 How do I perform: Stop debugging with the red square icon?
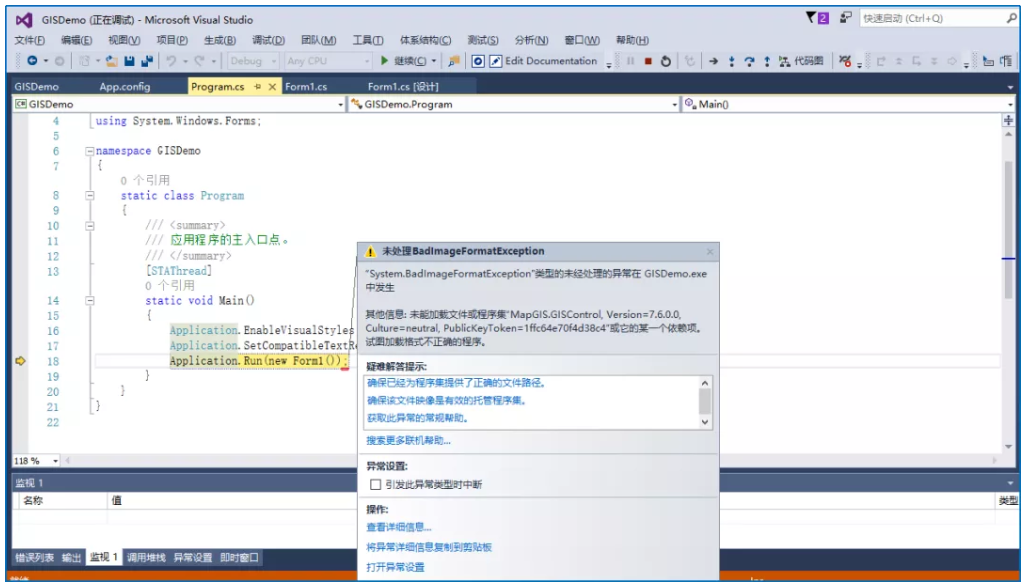(648, 61)
